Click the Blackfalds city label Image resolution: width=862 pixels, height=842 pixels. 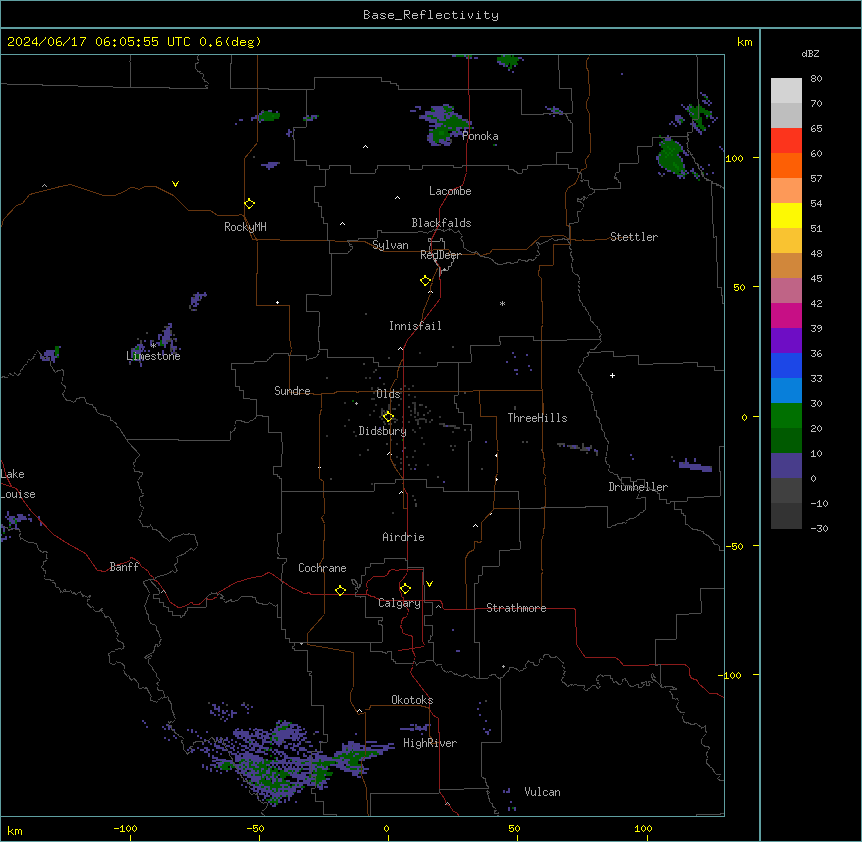coord(441,223)
